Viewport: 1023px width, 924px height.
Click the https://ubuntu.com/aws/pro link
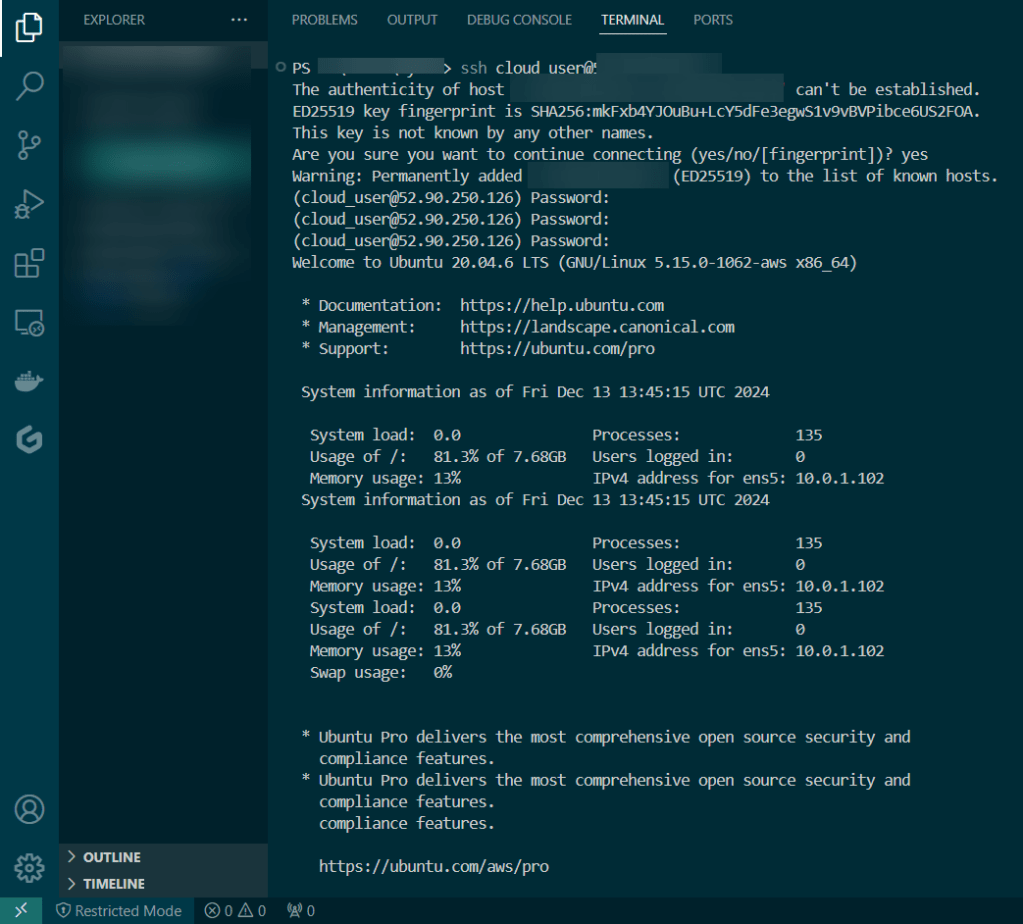433,866
